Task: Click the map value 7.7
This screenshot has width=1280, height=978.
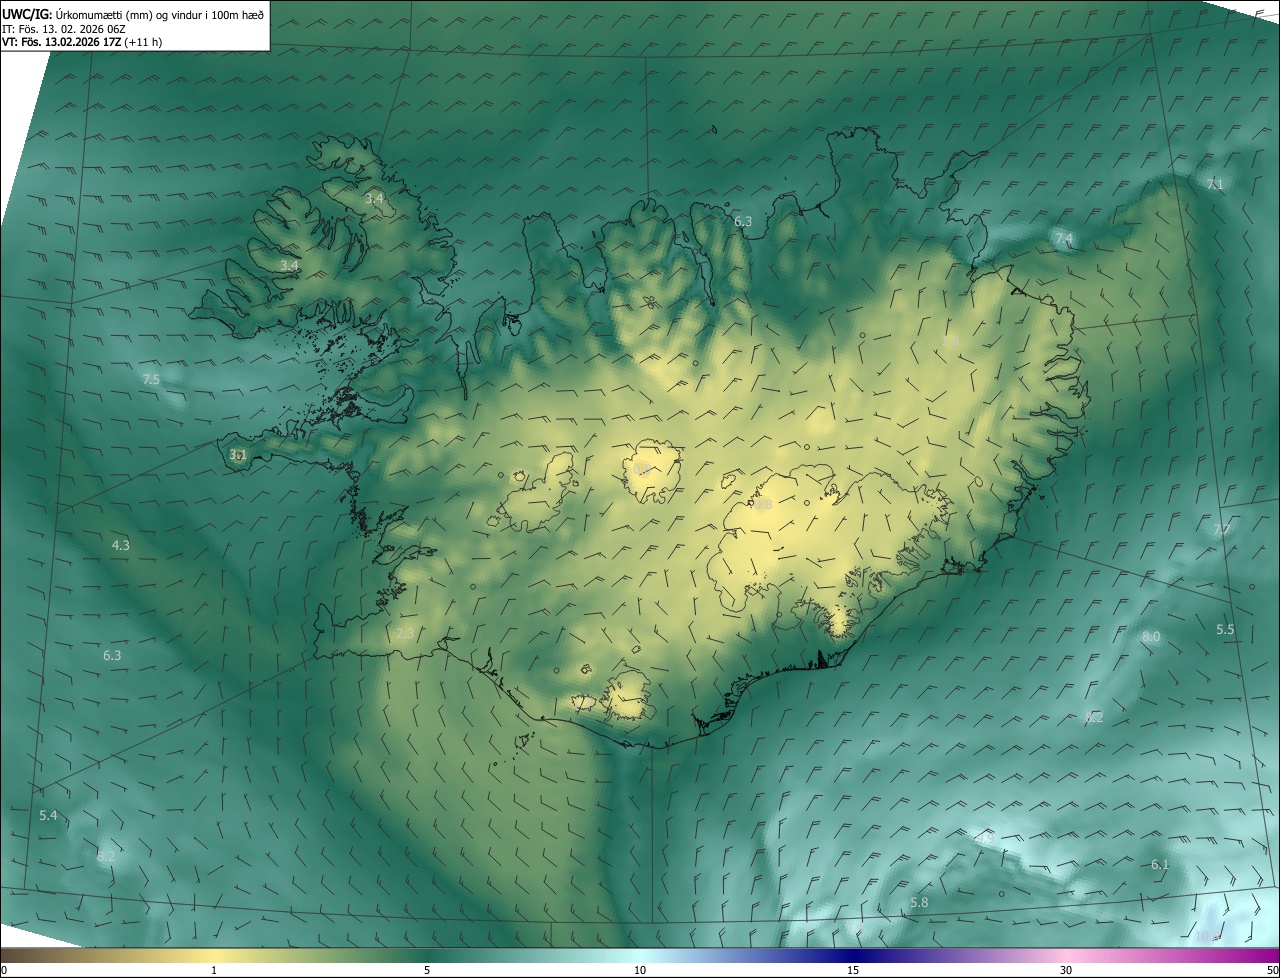Action: click(1222, 530)
